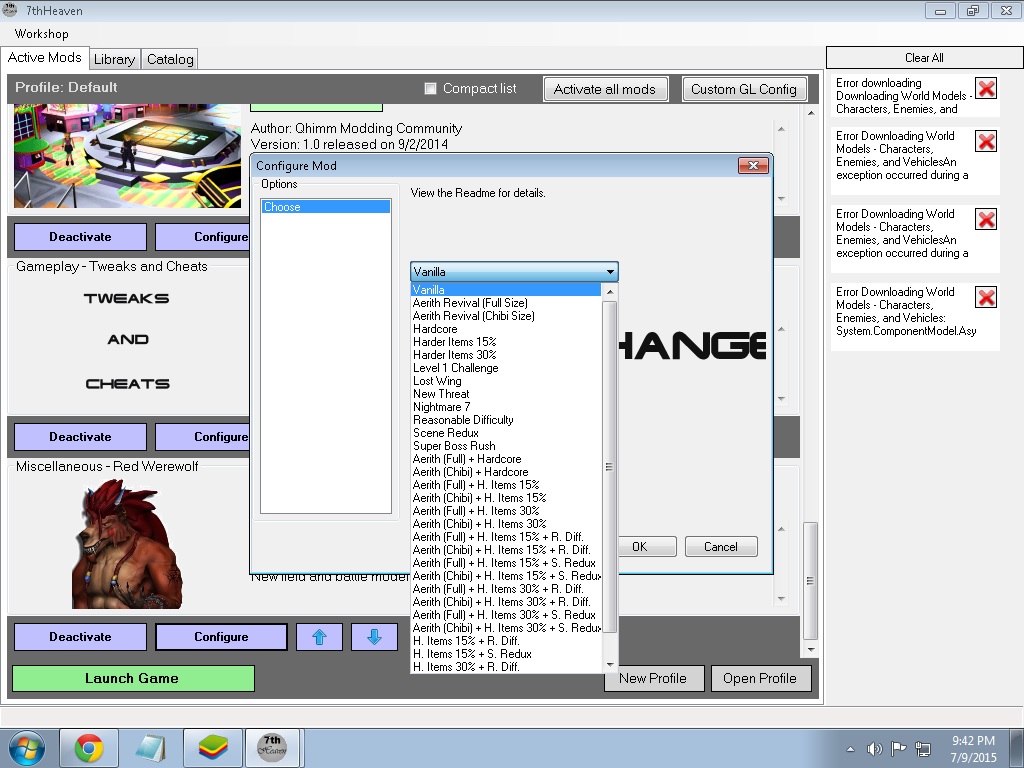Click Clear All notifications button
This screenshot has width=1024, height=768.
(924, 57)
